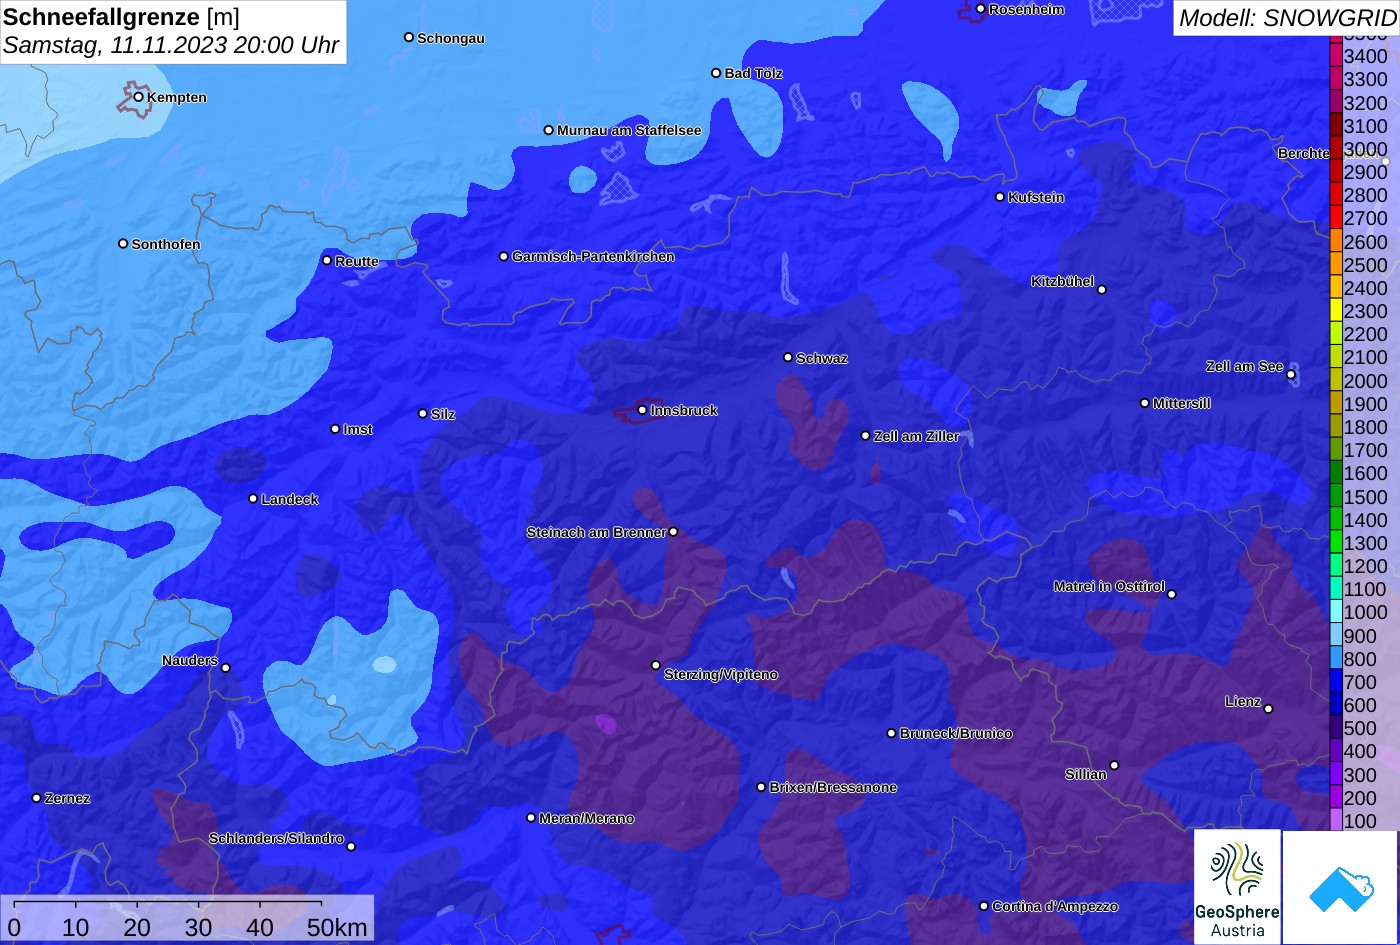Click the Reutte label text
Image resolution: width=1400 pixels, height=945 pixels.
tap(357, 261)
